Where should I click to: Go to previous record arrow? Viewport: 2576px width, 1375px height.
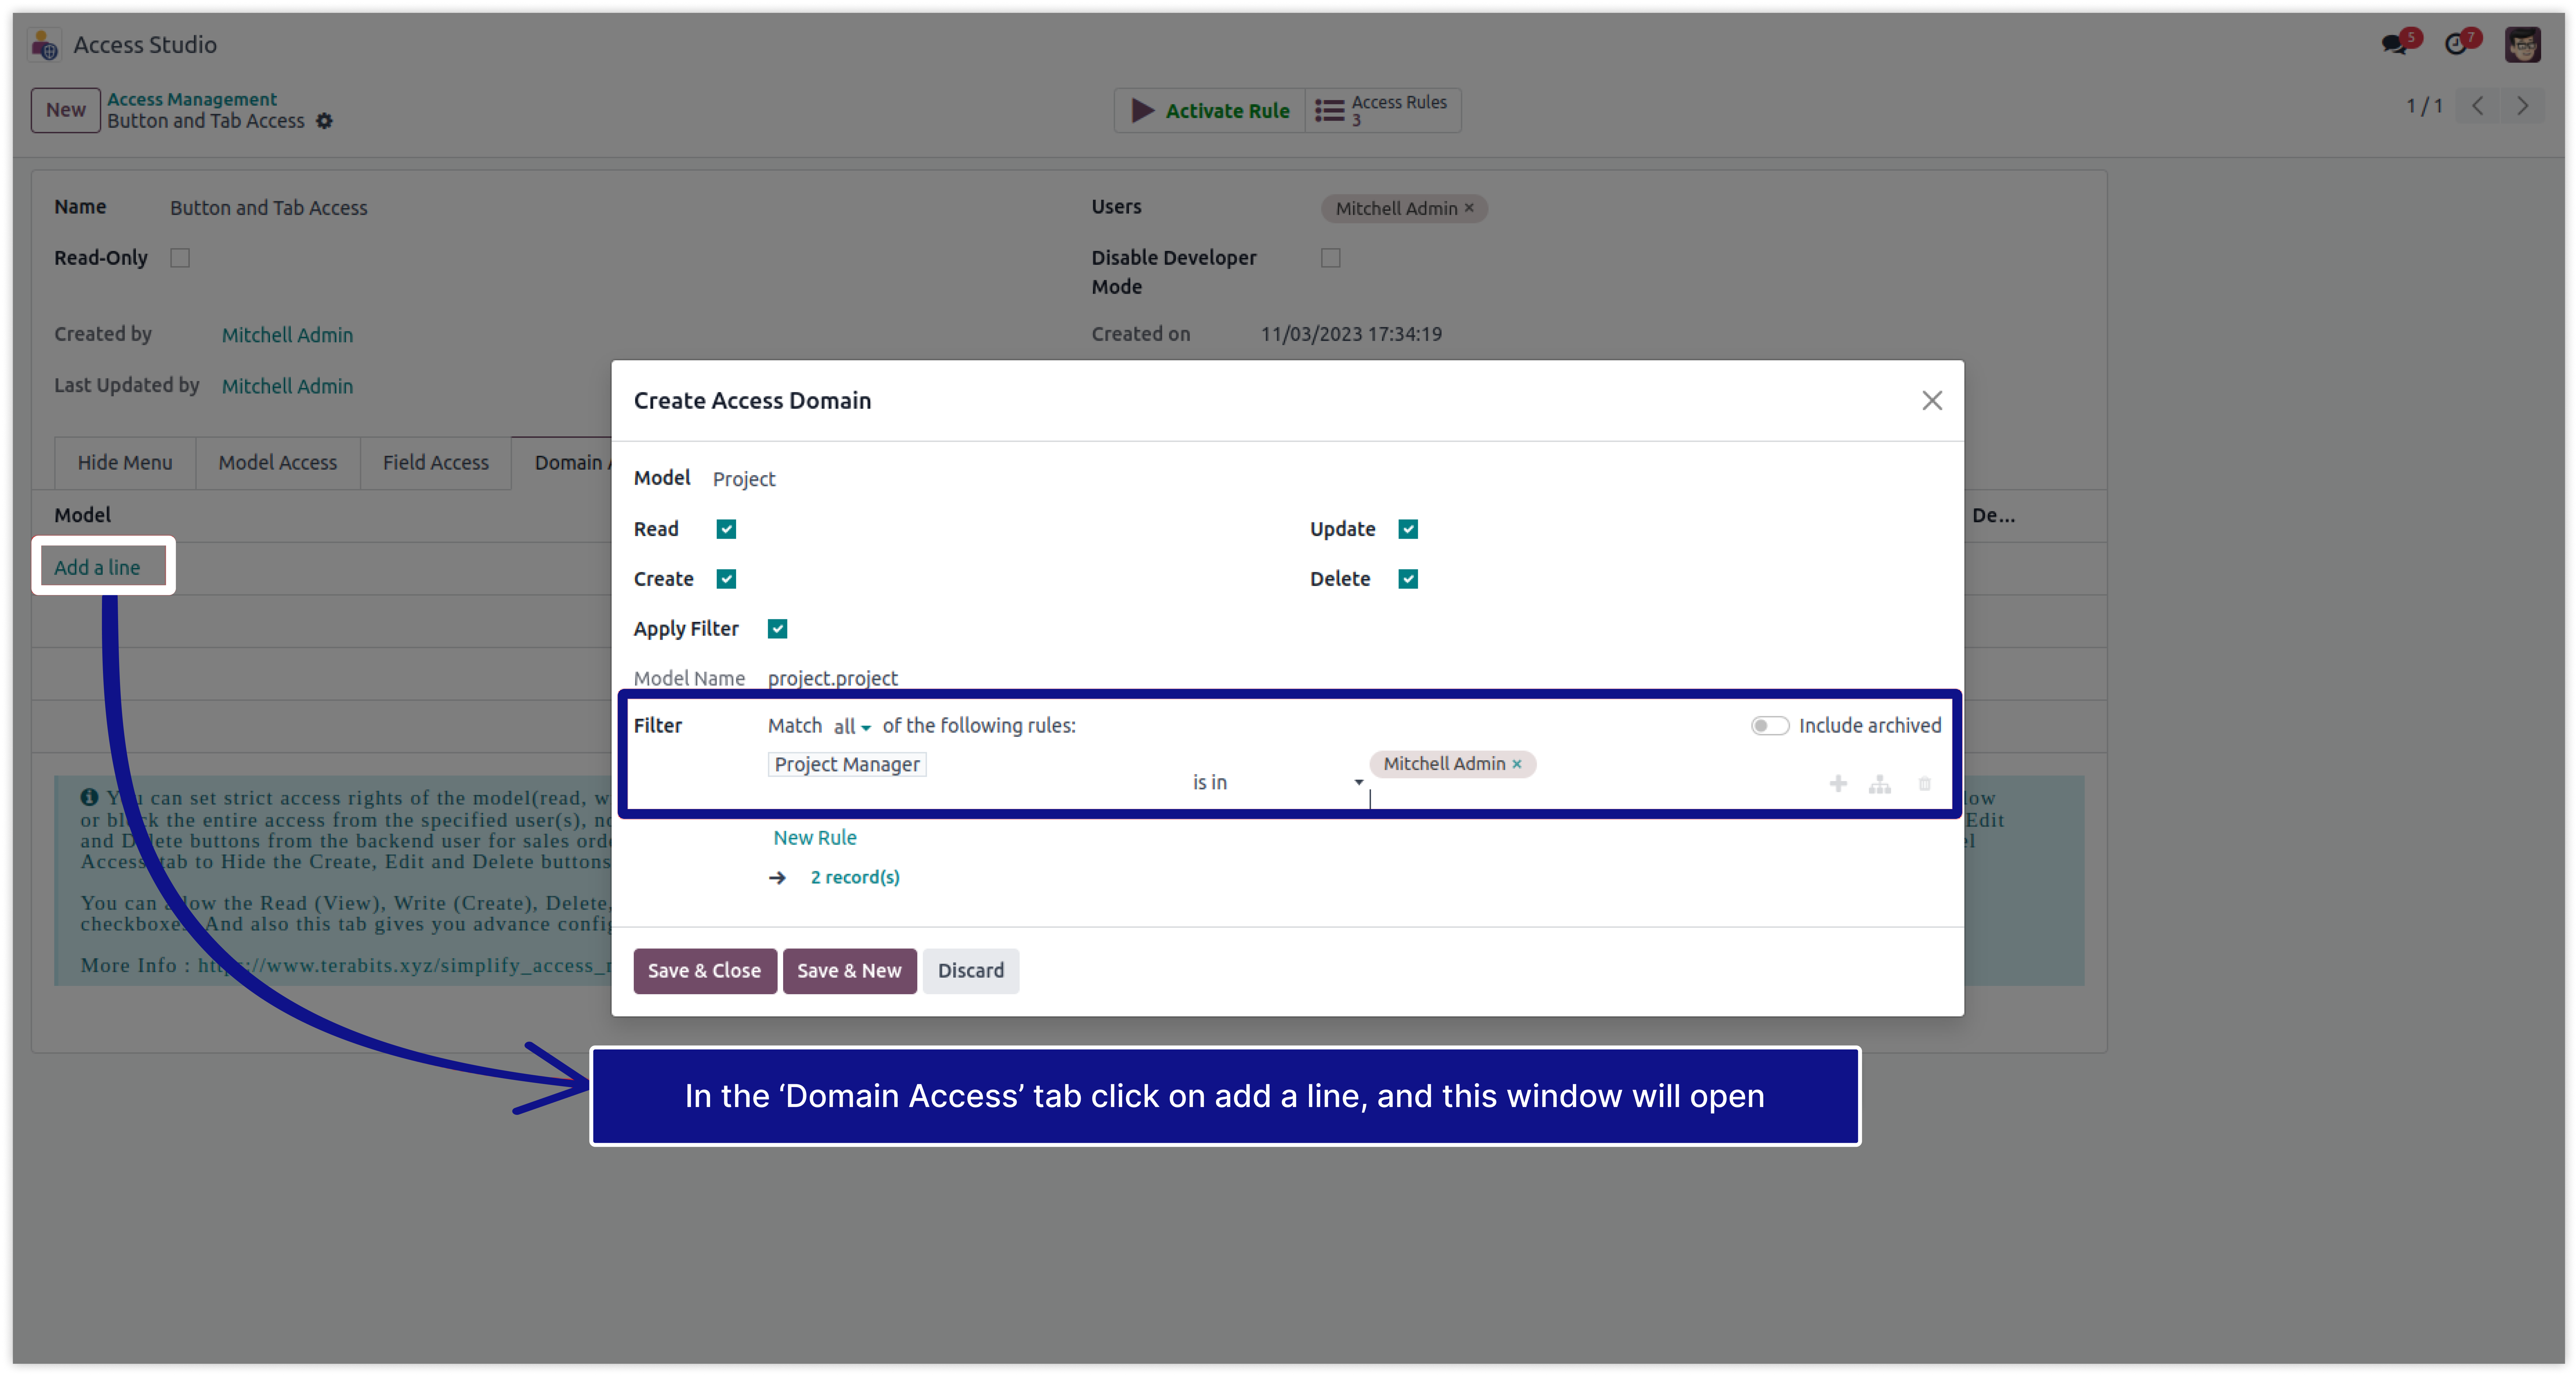pos(2478,106)
